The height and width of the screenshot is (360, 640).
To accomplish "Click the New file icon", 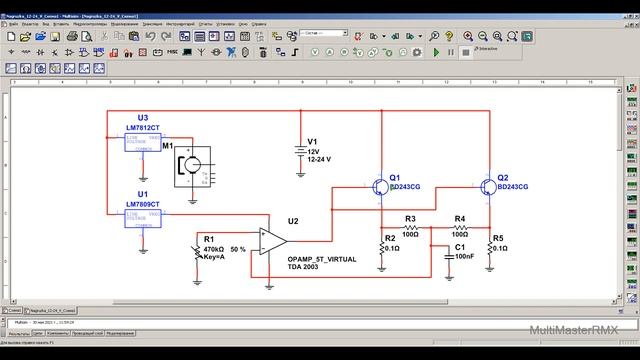I will (11, 36).
